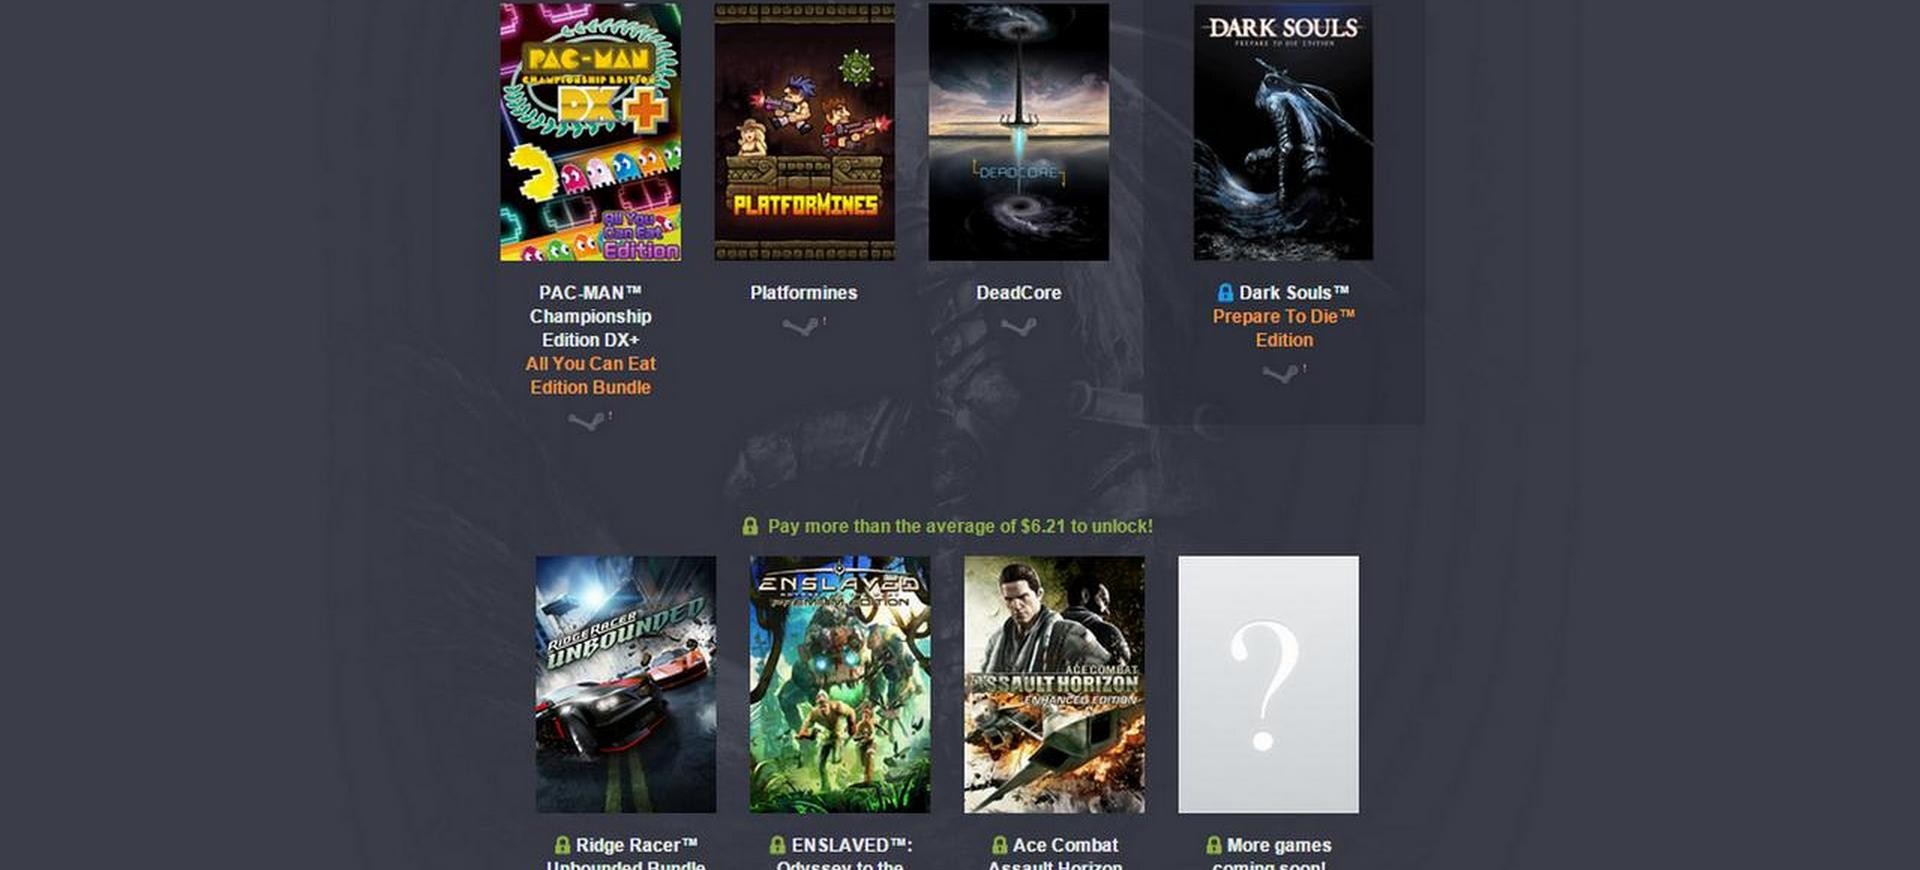Viewport: 1920px width, 870px height.
Task: Click the green lock icon beside More games
Action: tap(1213, 845)
